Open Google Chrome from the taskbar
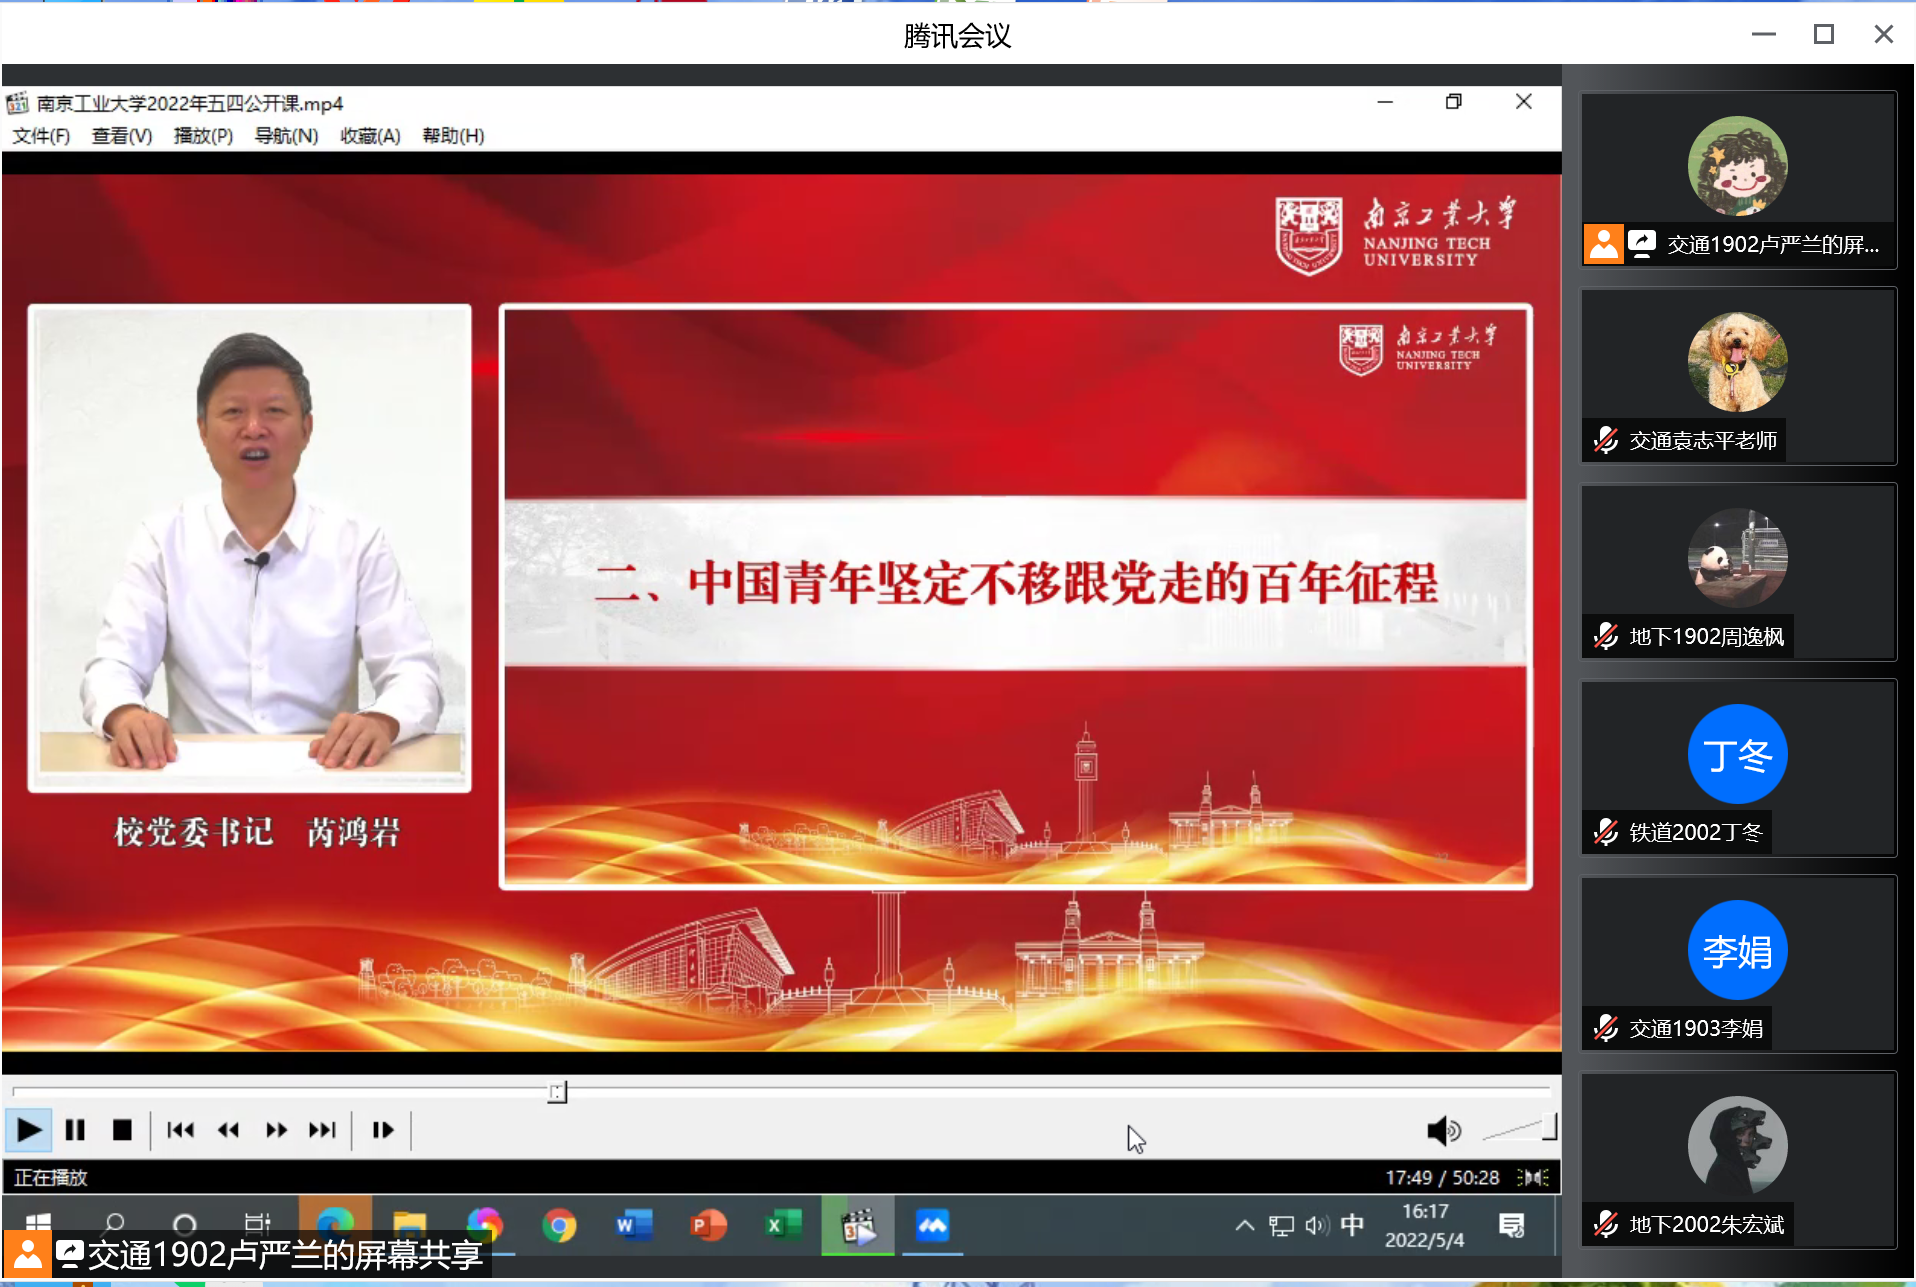The image size is (1916, 1287). click(559, 1225)
